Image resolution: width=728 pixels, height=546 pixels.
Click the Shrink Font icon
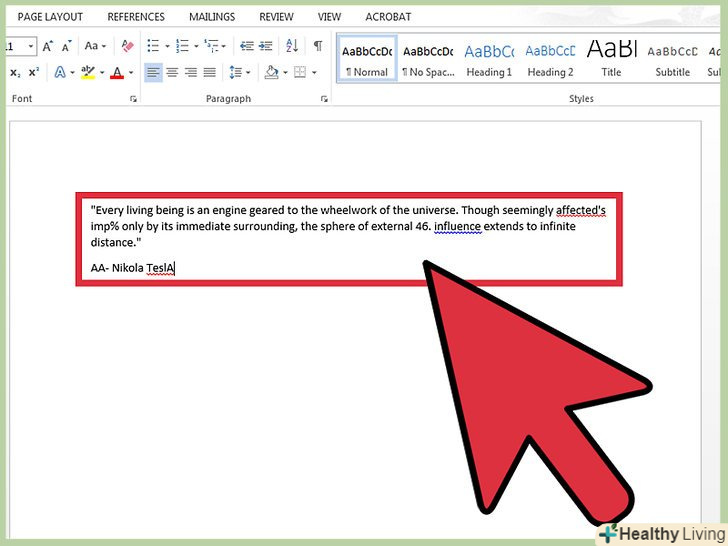point(66,46)
